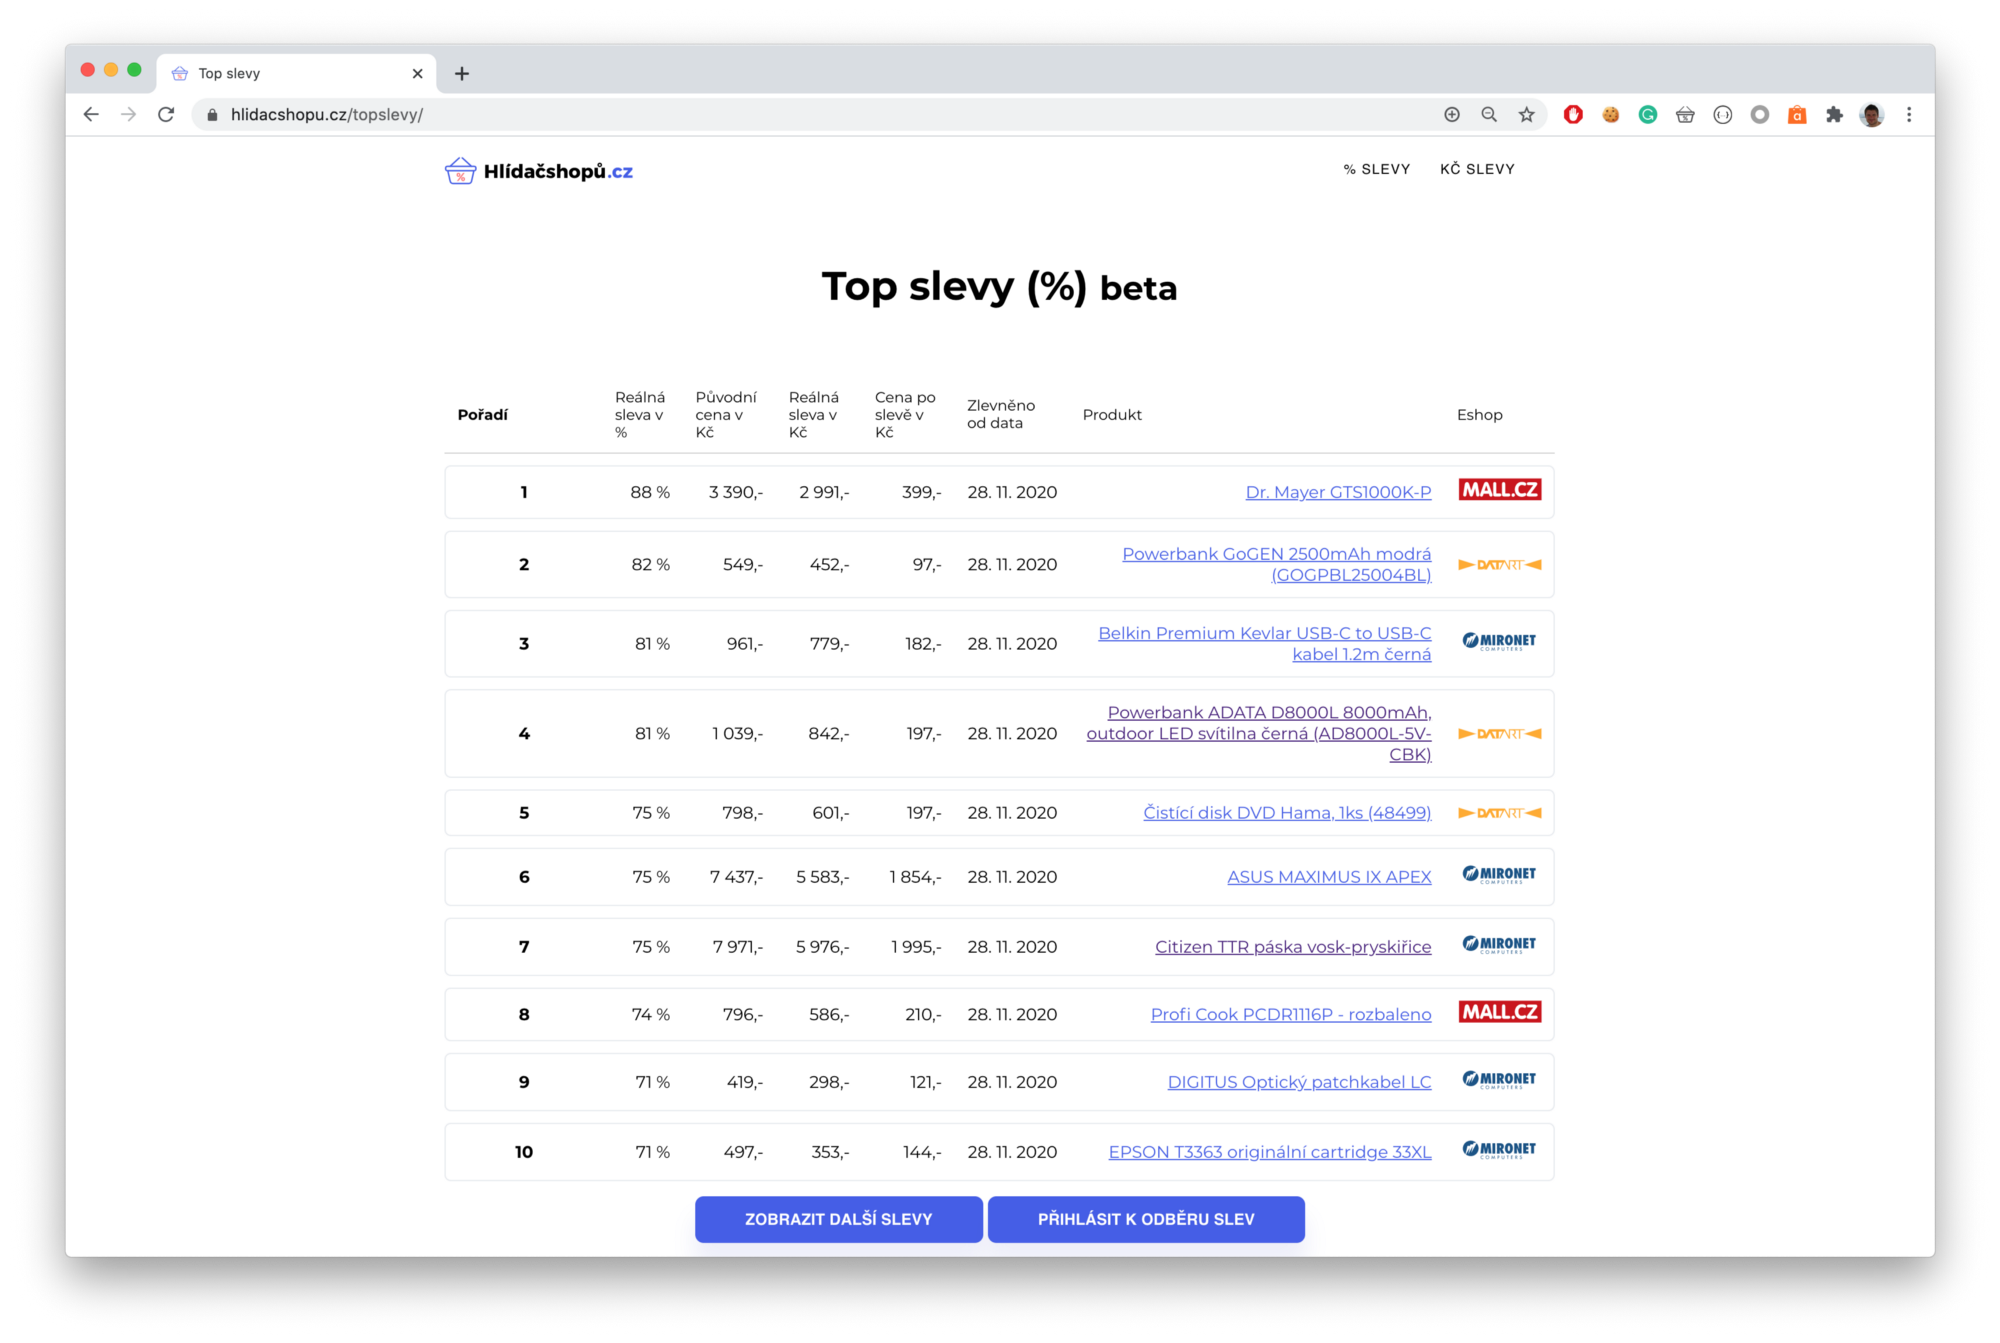Bookmark this page with the star icon

tap(1527, 114)
